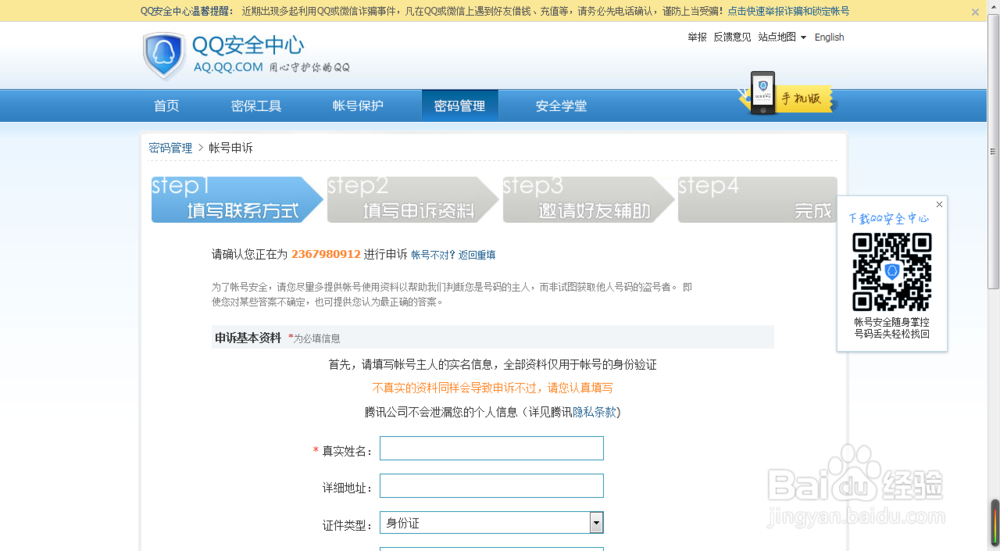
Task: Open the 密保工具 navigation tab
Action: tap(256, 106)
